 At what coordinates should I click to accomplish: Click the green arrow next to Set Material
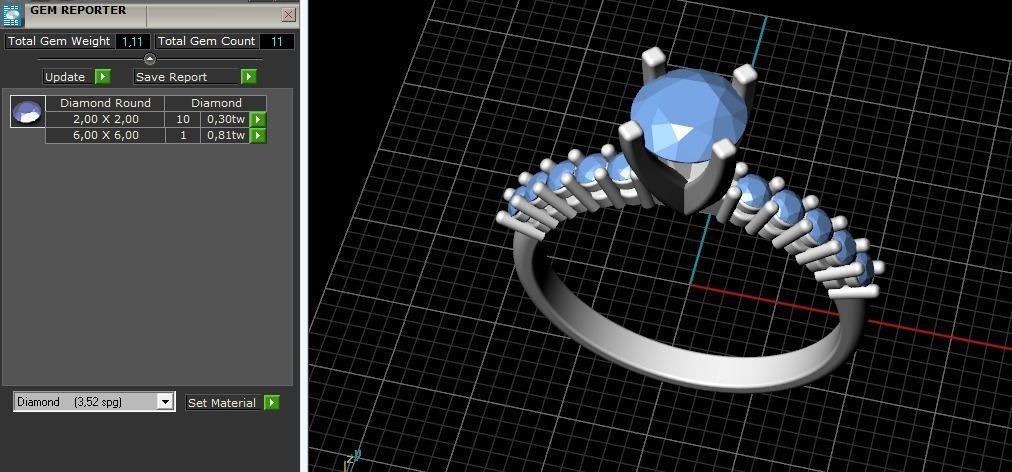(272, 403)
